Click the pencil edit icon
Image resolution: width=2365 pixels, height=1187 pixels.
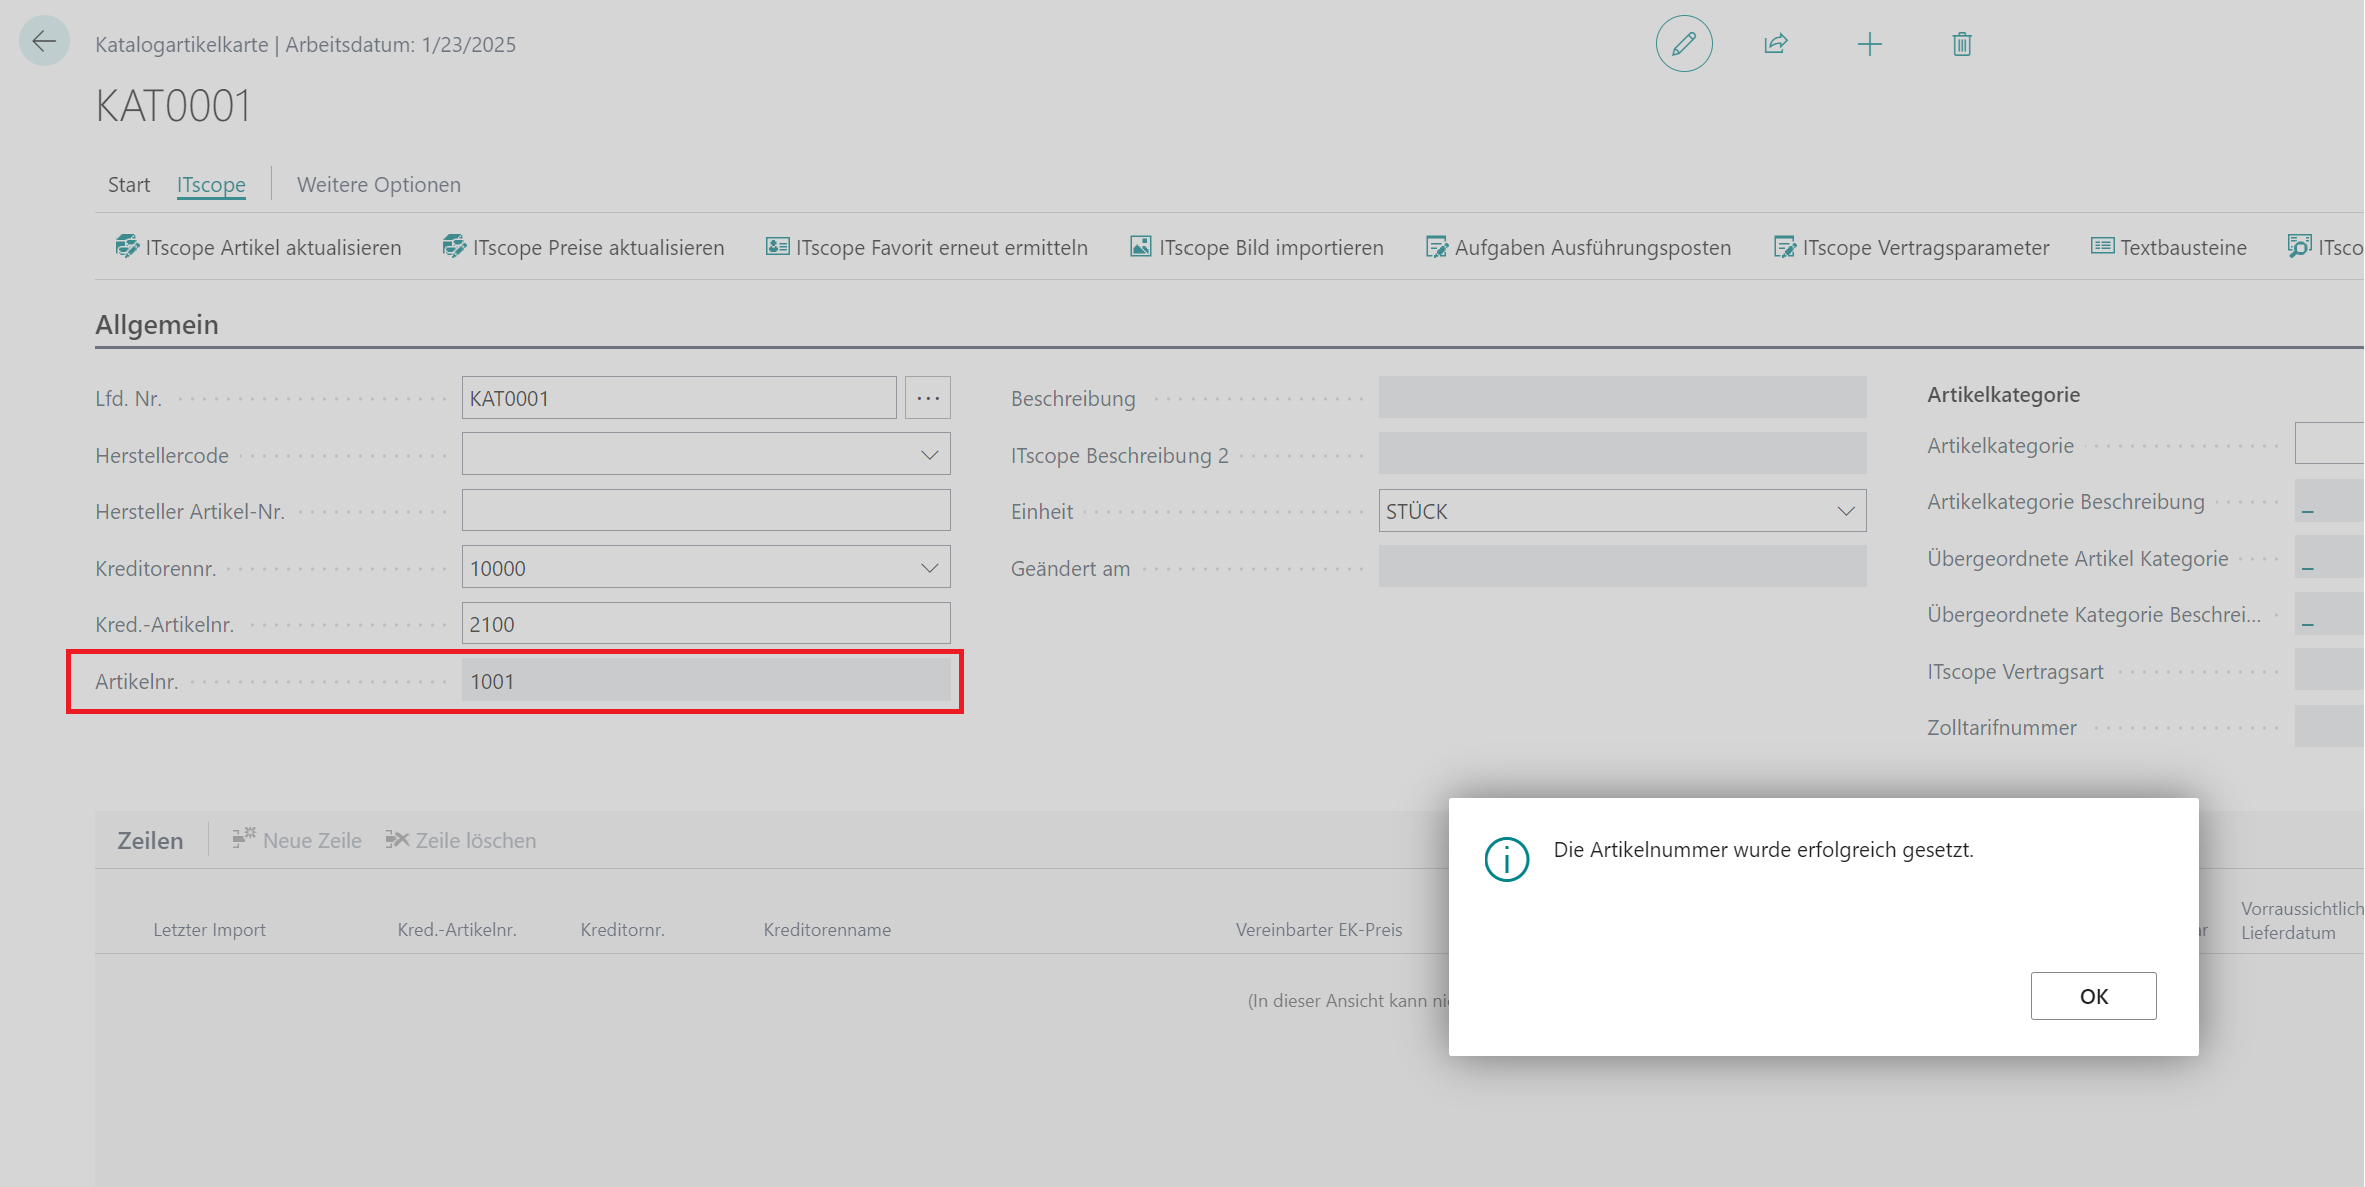(1684, 44)
